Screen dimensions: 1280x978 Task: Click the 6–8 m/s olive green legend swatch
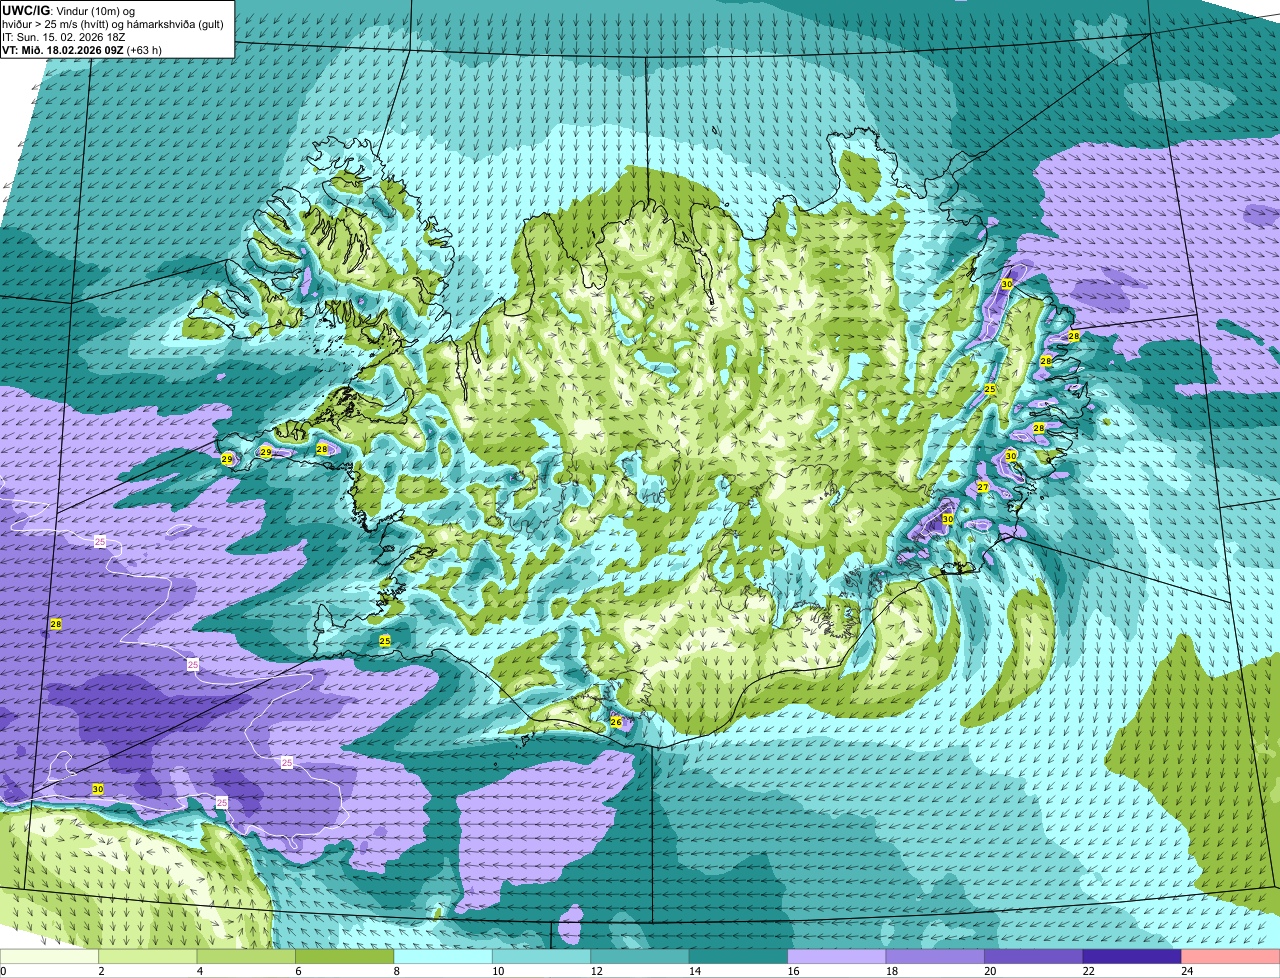(x=346, y=957)
